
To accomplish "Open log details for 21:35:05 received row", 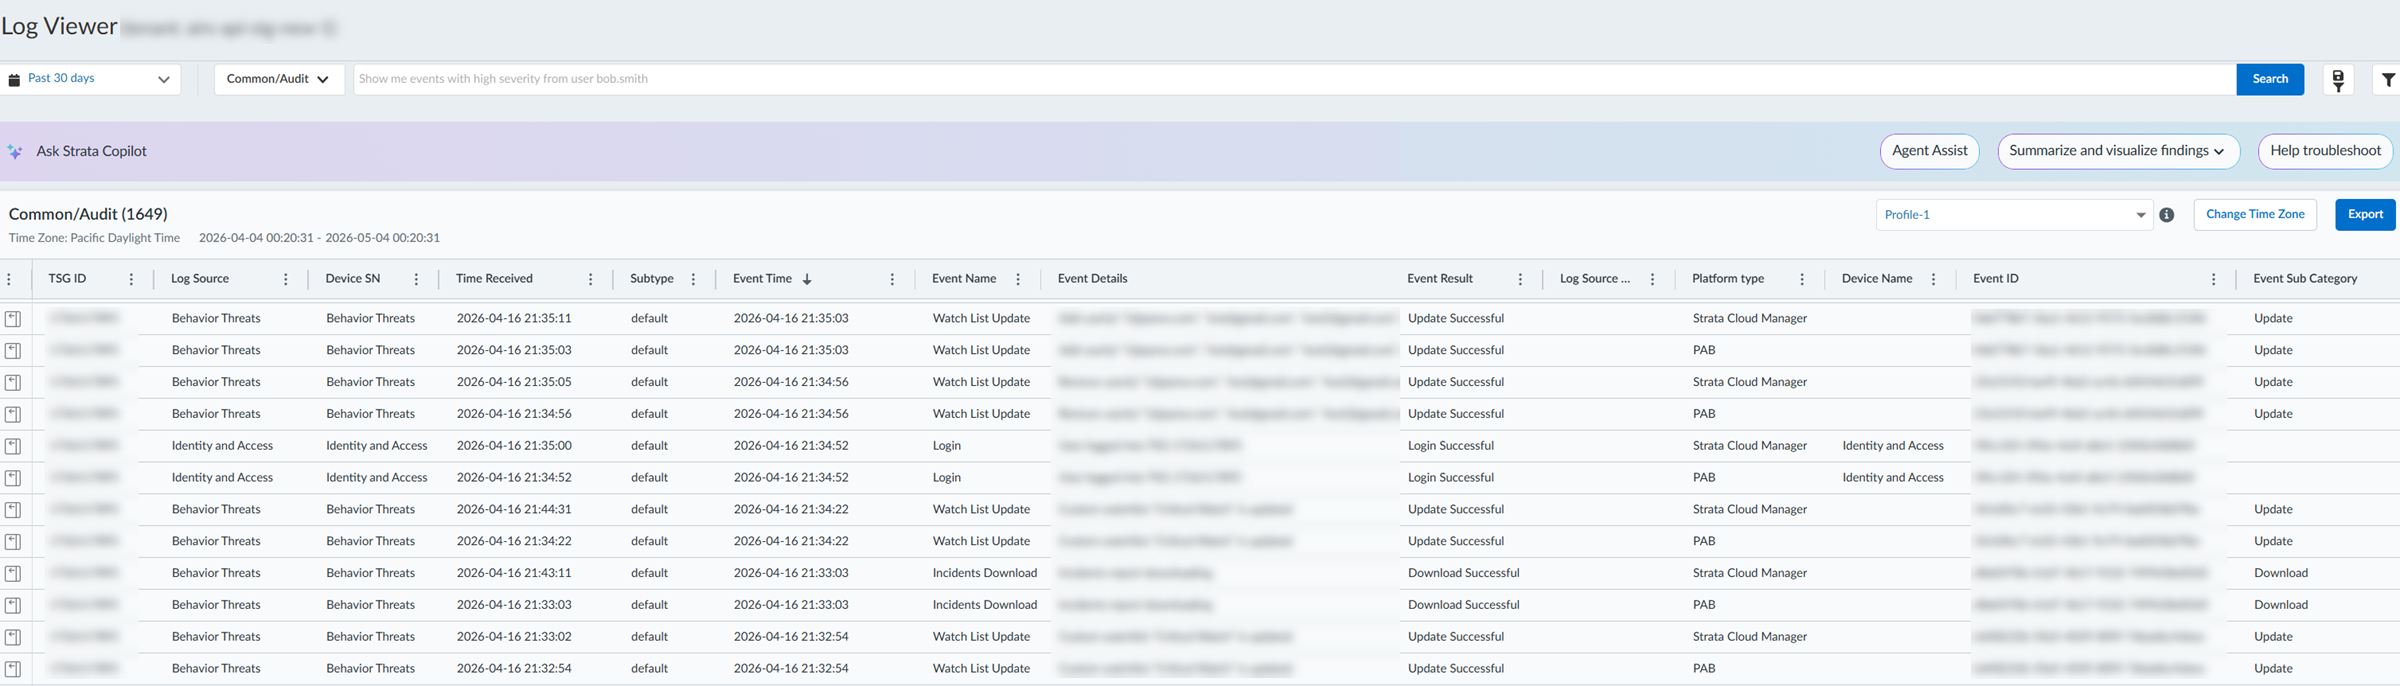I will click(13, 383).
